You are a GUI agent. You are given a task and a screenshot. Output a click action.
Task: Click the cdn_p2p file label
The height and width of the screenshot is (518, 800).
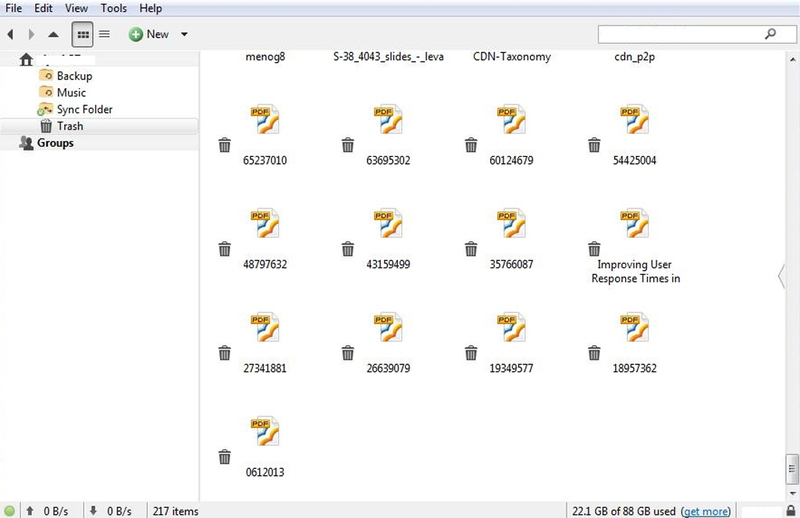pos(635,57)
